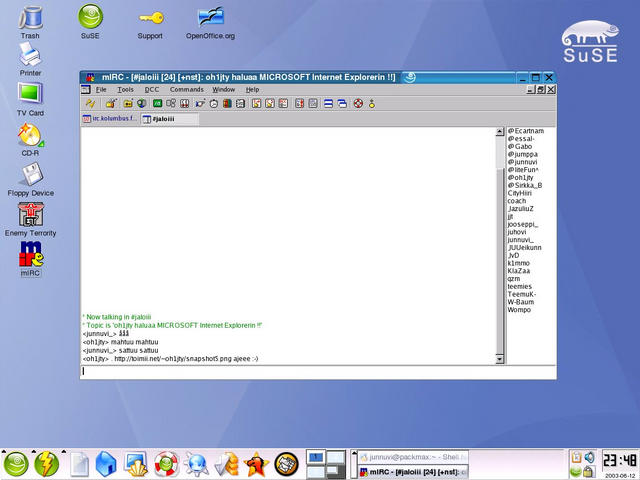
Task: Click the chat scrollbar down arrow
Action: [500, 359]
